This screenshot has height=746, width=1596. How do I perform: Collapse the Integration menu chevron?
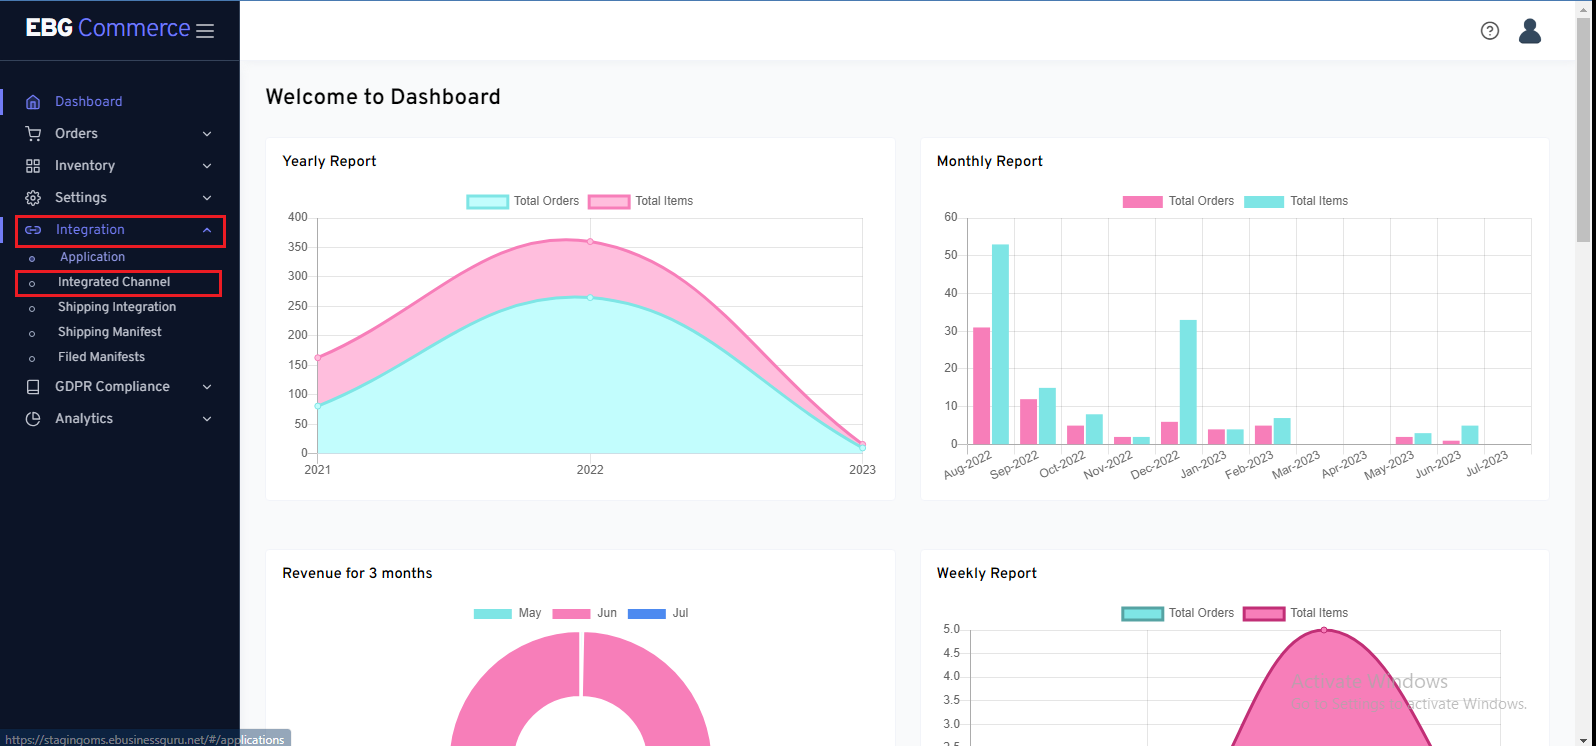[x=207, y=230]
